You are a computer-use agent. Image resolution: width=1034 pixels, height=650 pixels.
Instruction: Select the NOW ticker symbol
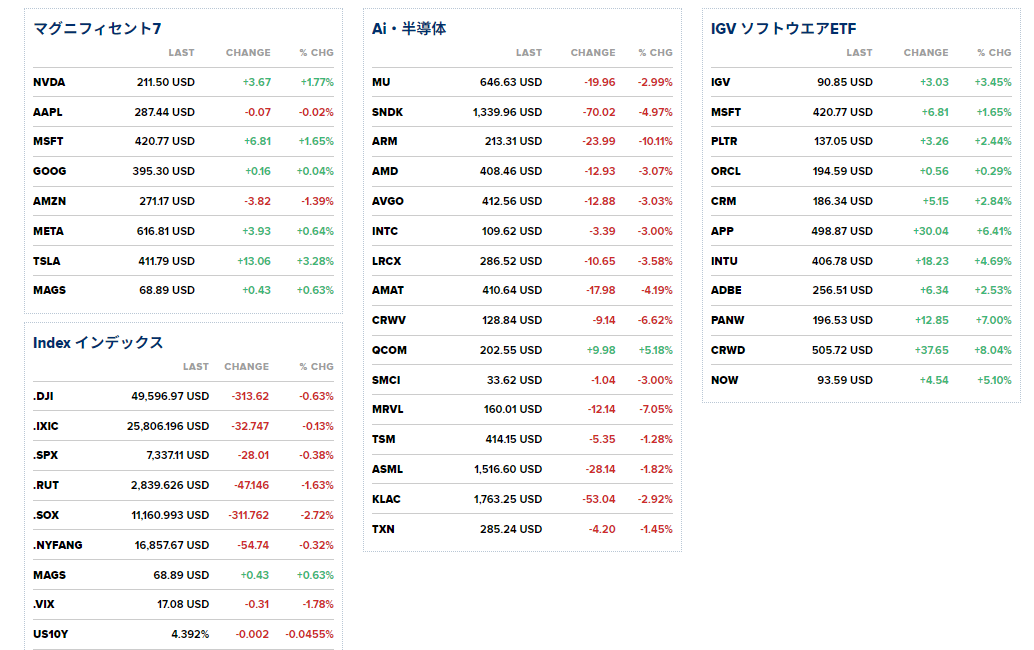(x=725, y=380)
